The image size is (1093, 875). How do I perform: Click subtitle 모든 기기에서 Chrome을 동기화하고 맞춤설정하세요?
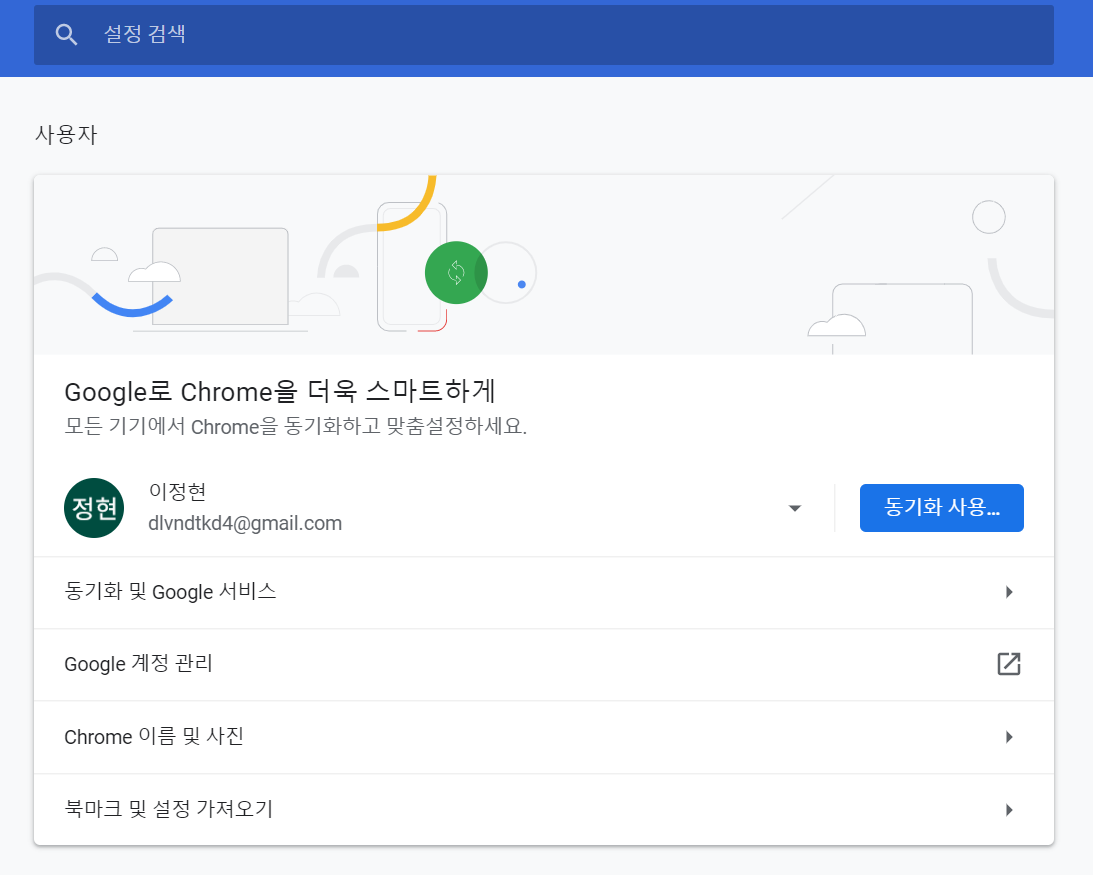pyautogui.click(x=296, y=426)
